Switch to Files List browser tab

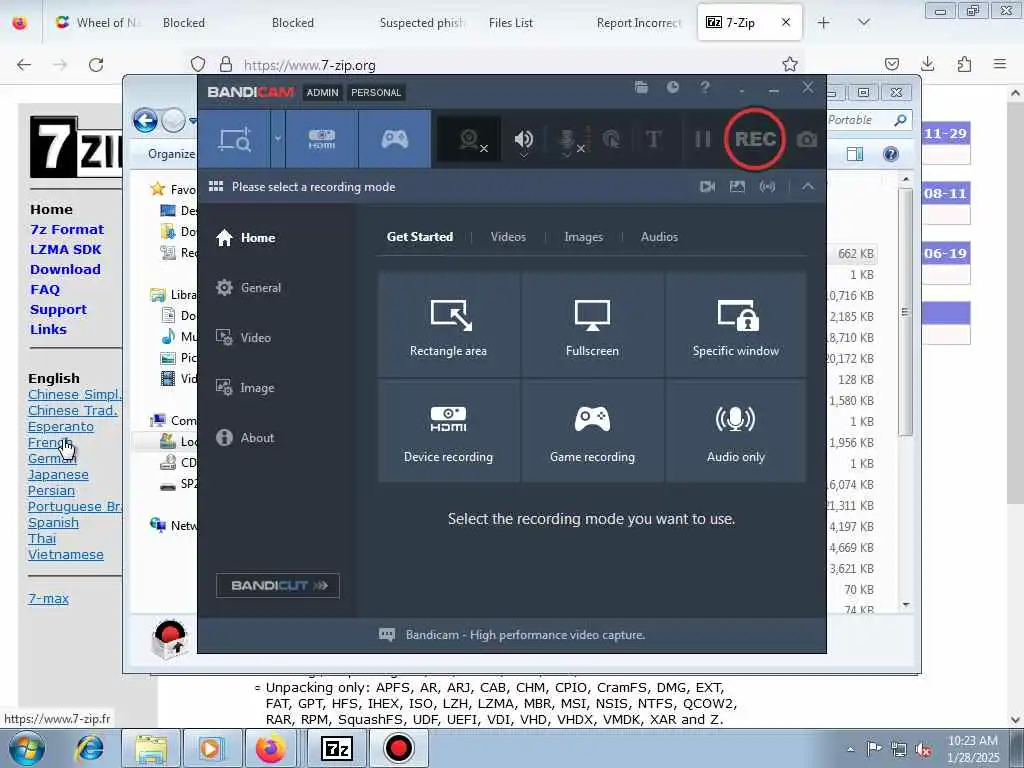click(x=511, y=23)
